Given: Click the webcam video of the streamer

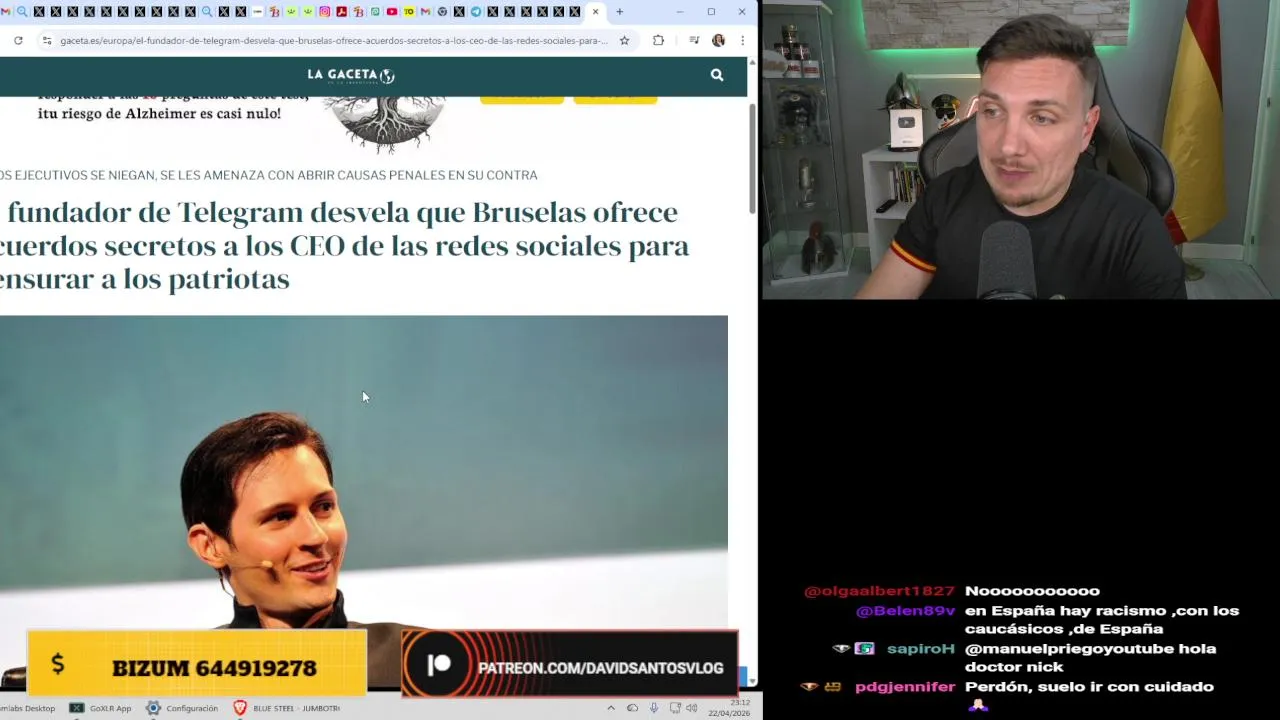Looking at the screenshot, I should click(1021, 150).
